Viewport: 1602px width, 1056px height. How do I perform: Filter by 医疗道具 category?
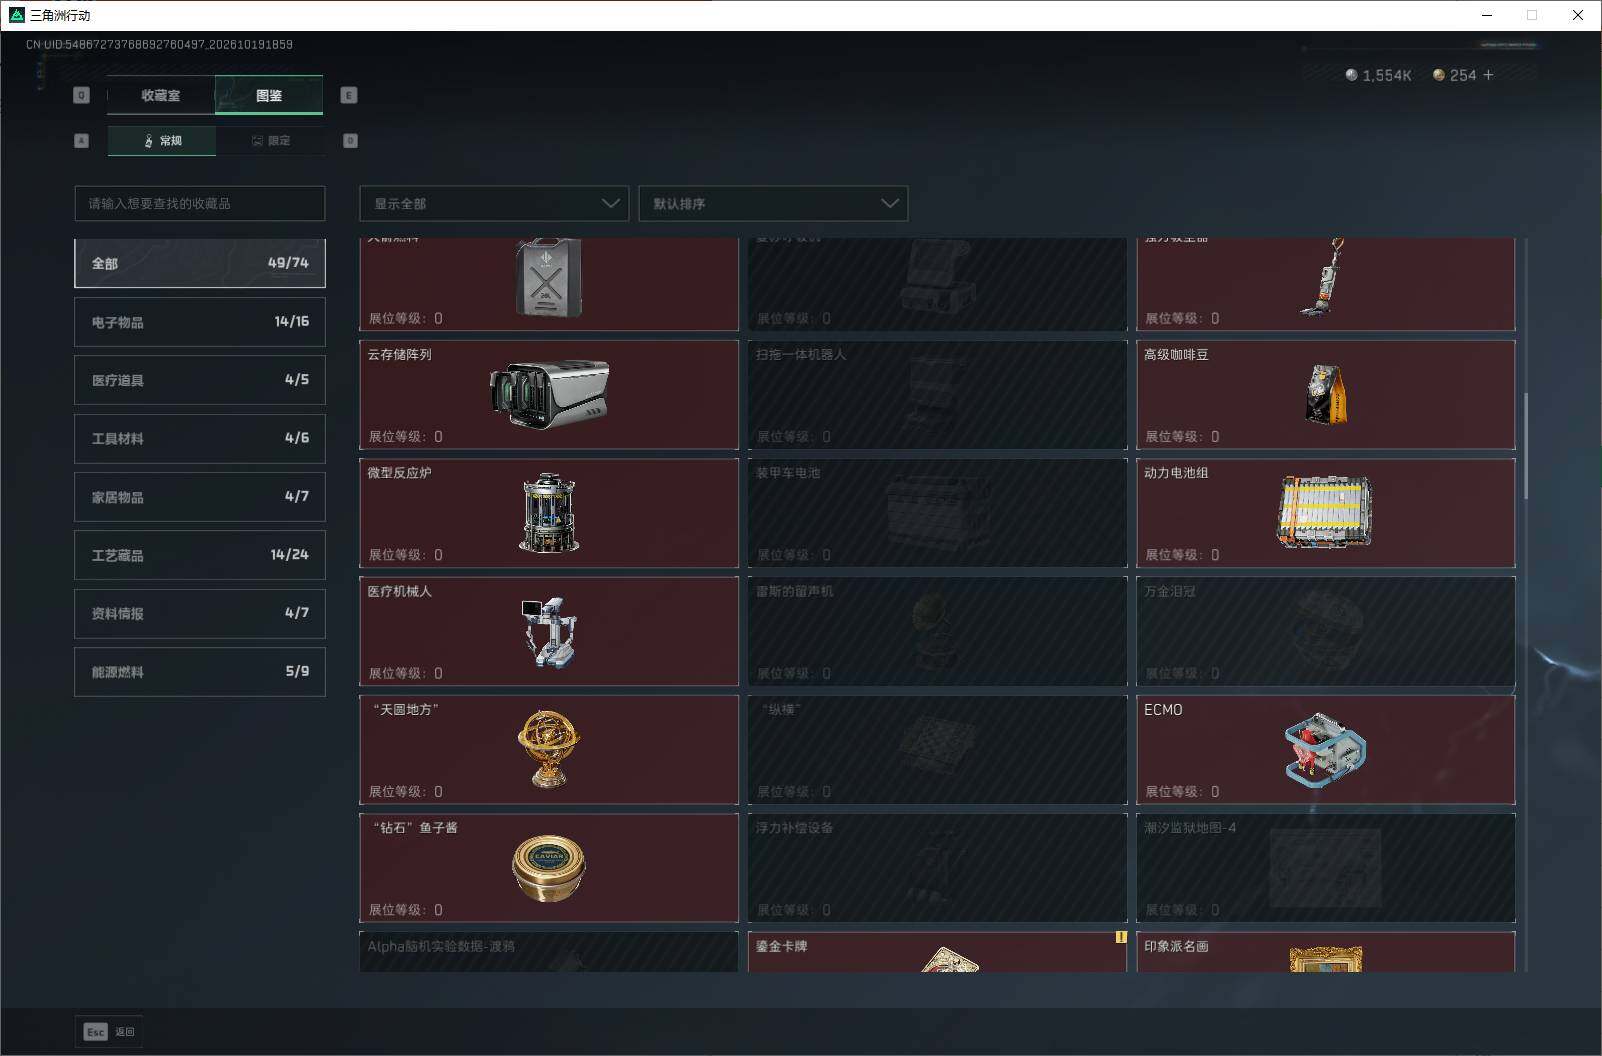(x=200, y=380)
